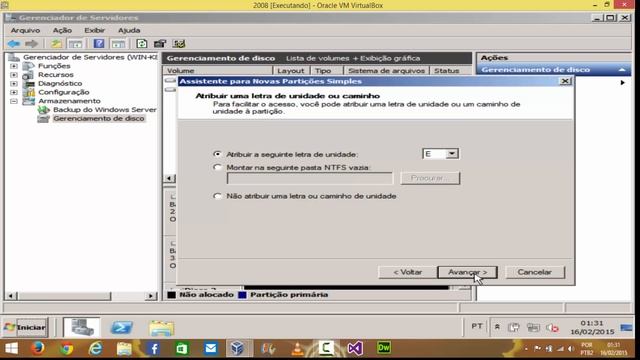Click the Show/Hide action pane icon

tap(118, 44)
